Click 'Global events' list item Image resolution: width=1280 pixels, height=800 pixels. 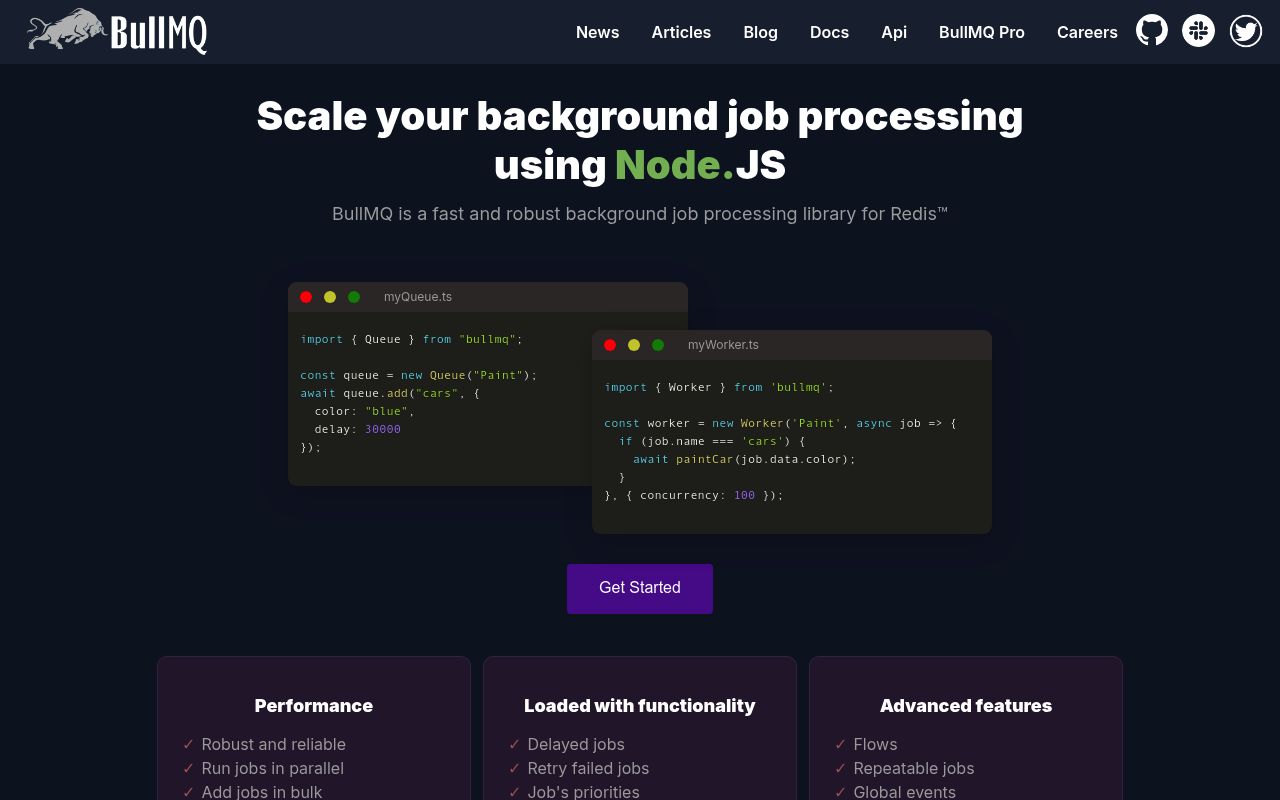tap(904, 792)
